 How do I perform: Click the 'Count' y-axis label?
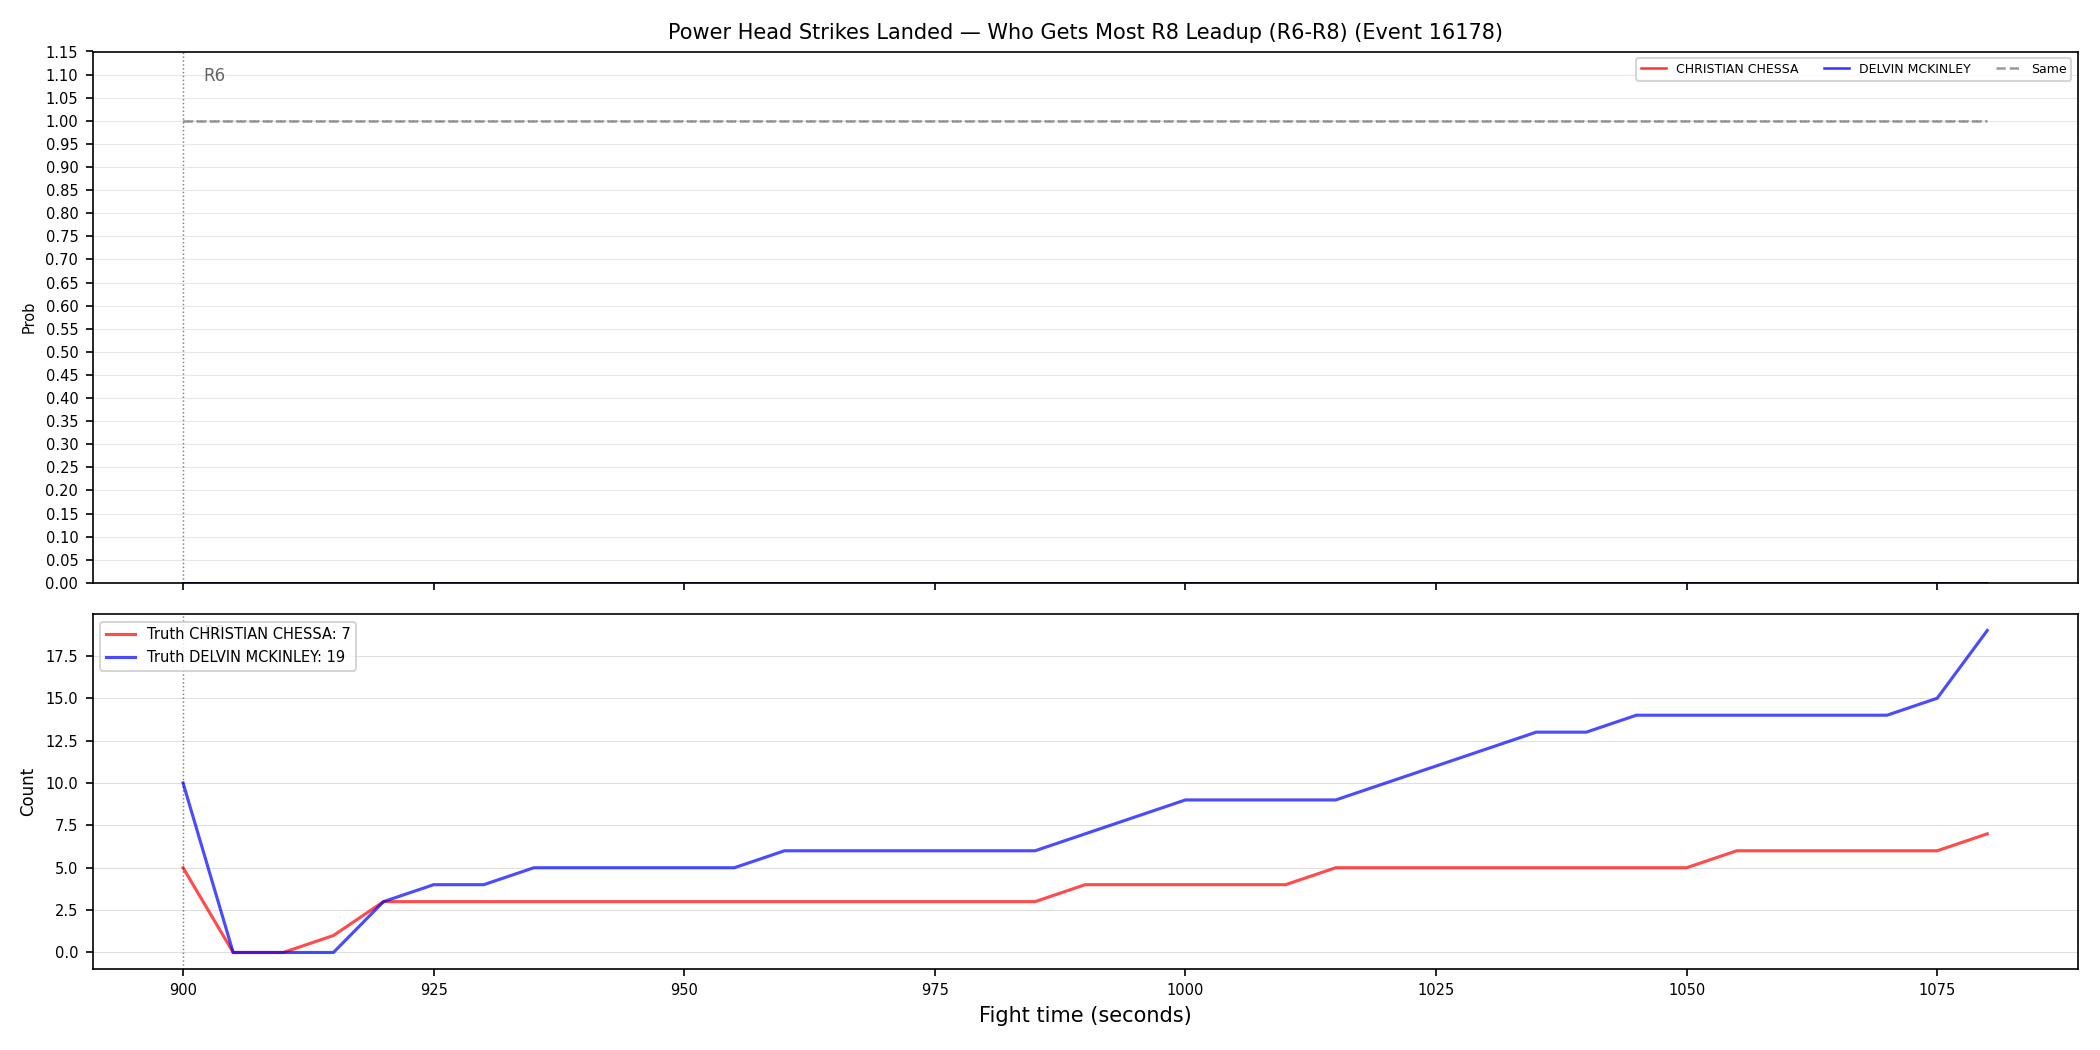point(27,792)
